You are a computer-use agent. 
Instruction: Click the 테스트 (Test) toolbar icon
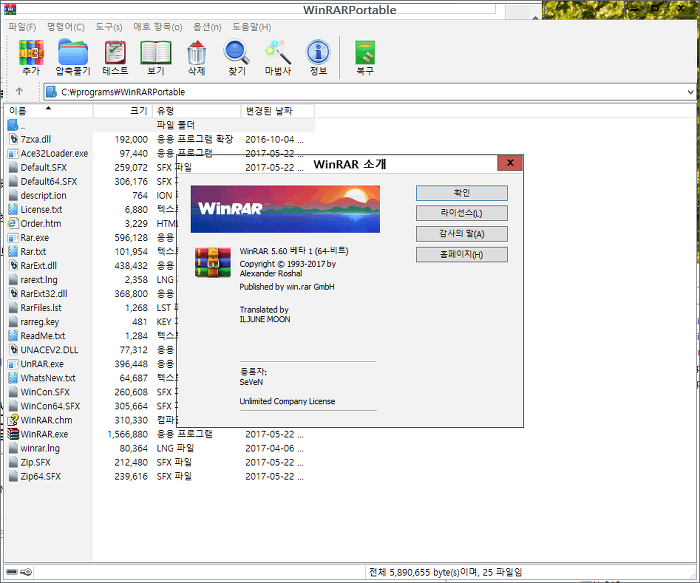115,57
